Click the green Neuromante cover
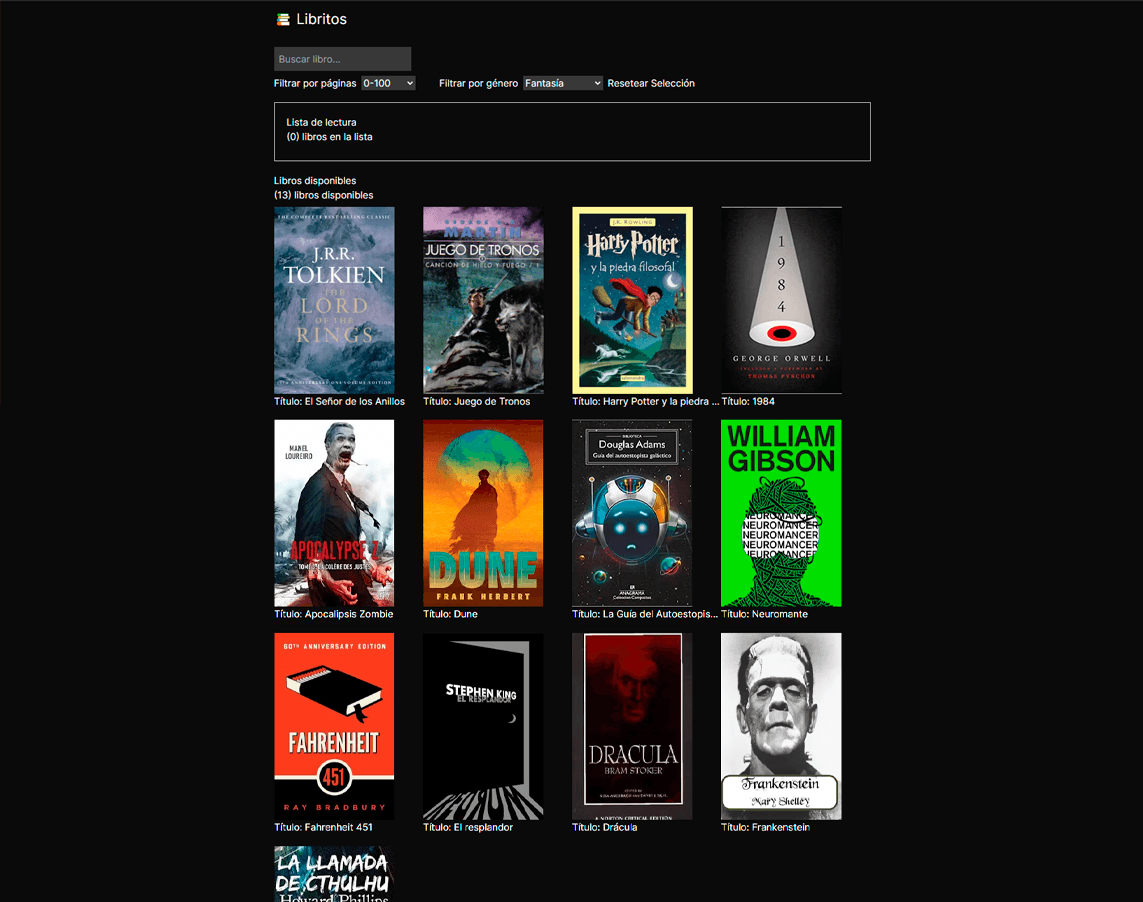This screenshot has width=1143, height=902. [781, 513]
